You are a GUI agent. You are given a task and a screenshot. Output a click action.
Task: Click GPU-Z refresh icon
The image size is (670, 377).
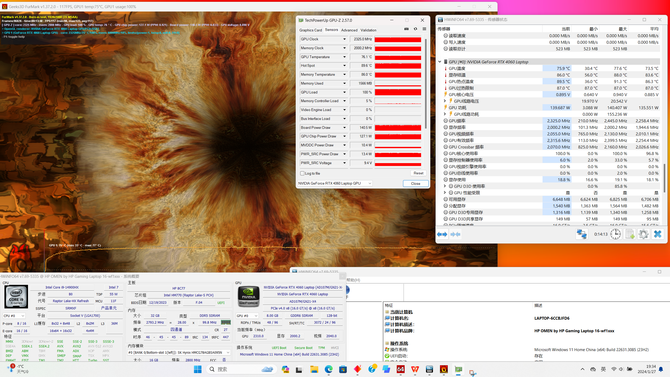(x=415, y=29)
